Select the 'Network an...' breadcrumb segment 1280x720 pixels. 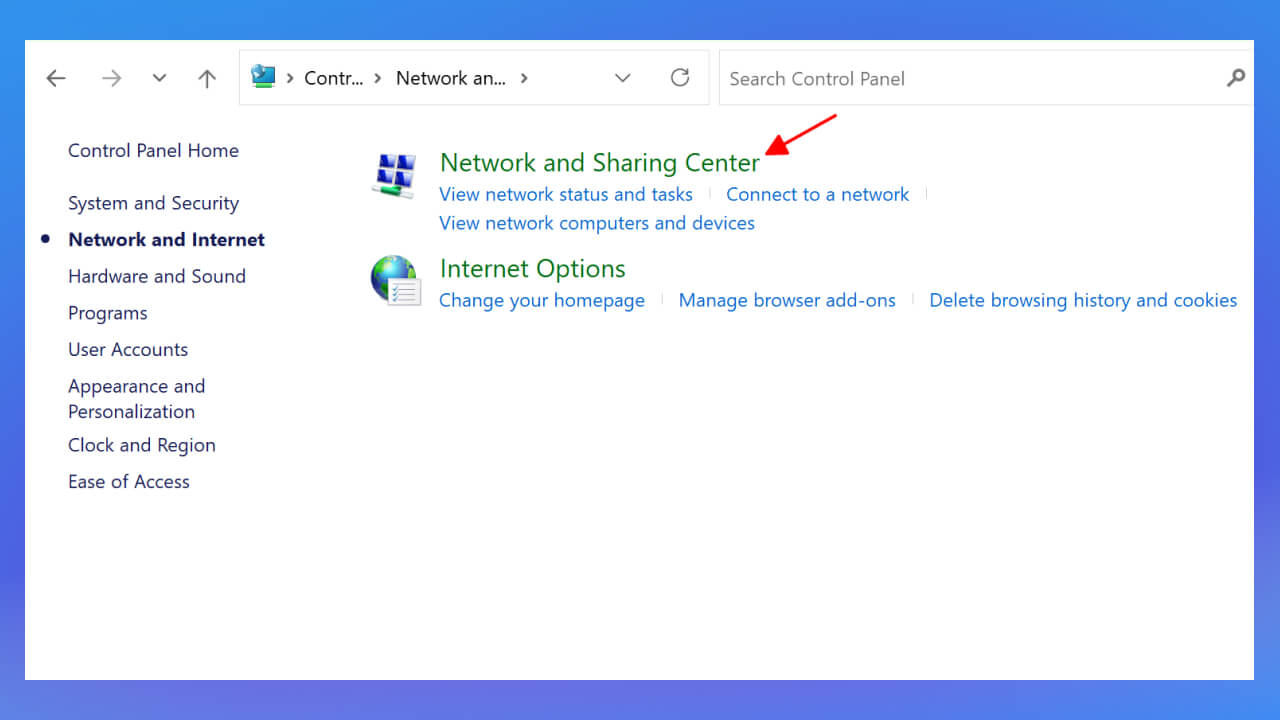[451, 78]
